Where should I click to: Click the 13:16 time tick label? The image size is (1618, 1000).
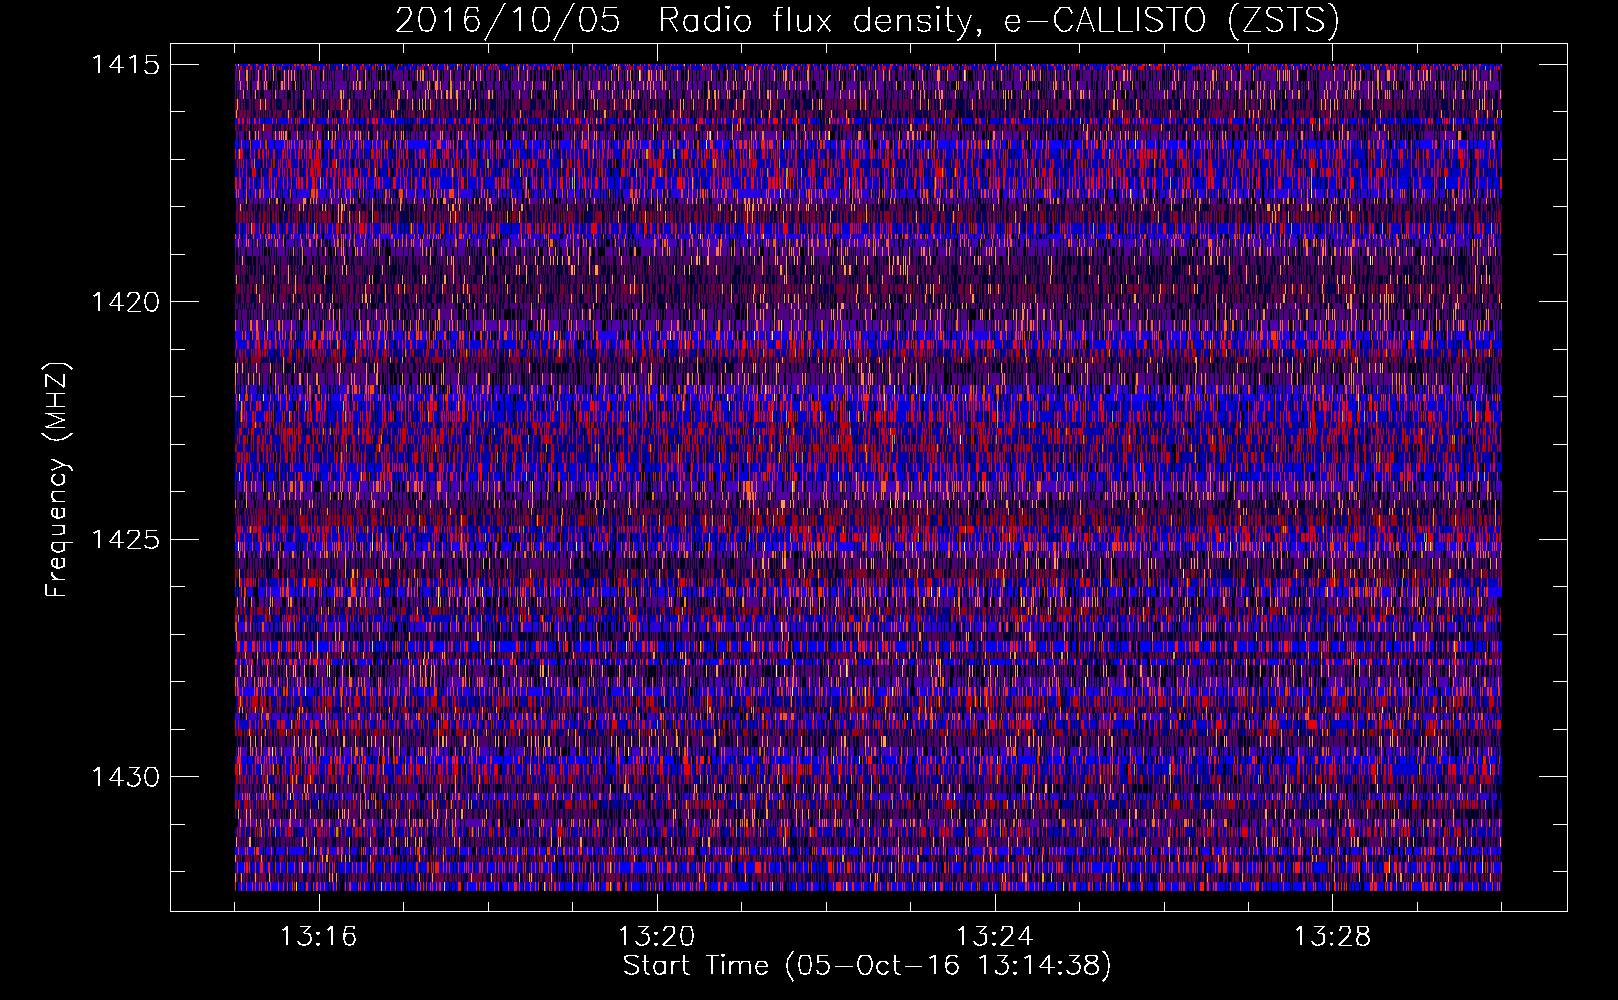point(318,937)
